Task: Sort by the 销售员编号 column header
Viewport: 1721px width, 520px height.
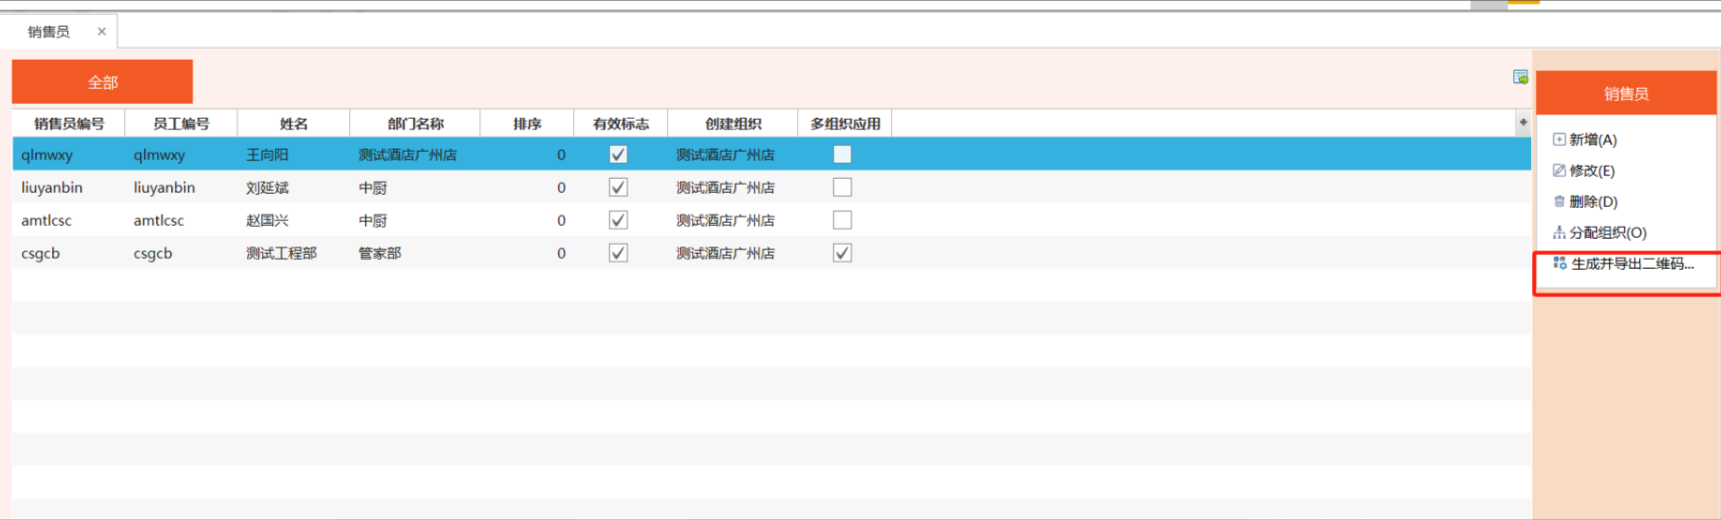Action: click(x=68, y=124)
